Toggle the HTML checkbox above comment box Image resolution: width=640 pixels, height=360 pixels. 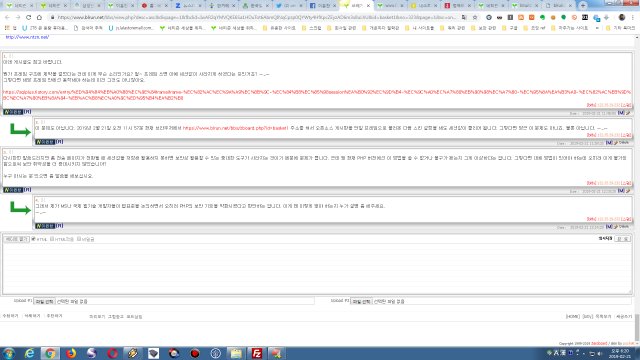coord(33,239)
